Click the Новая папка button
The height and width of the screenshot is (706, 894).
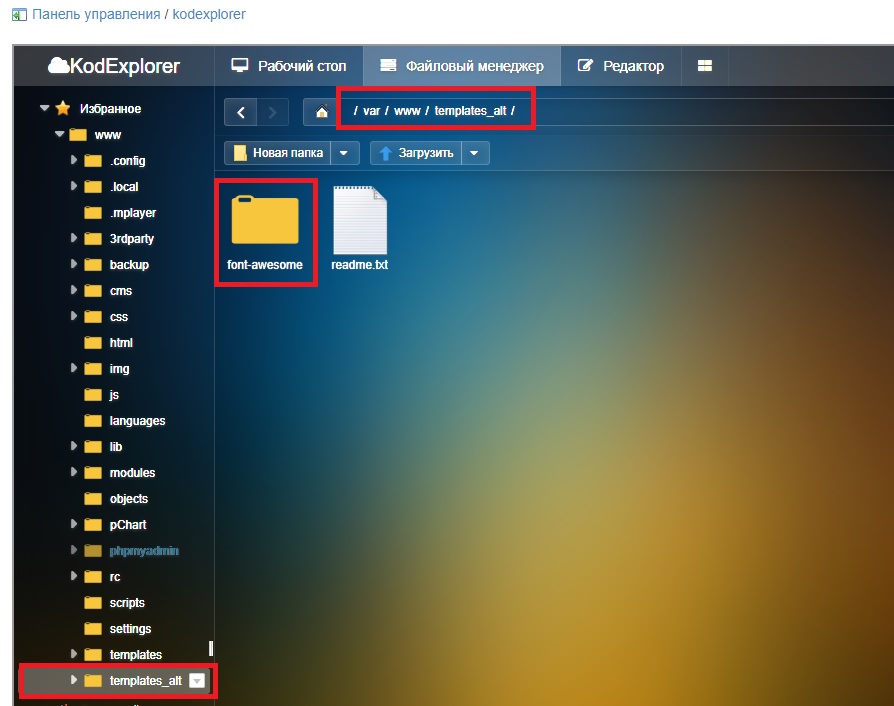278,153
